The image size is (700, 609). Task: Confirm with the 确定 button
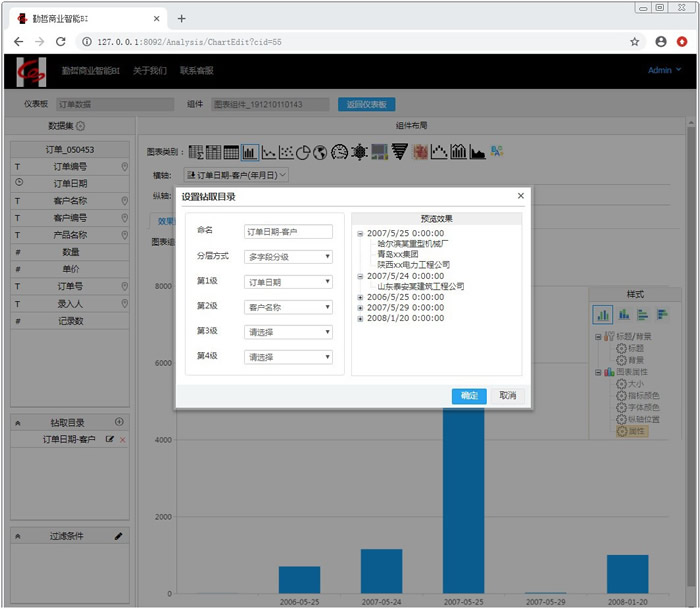tap(468, 396)
